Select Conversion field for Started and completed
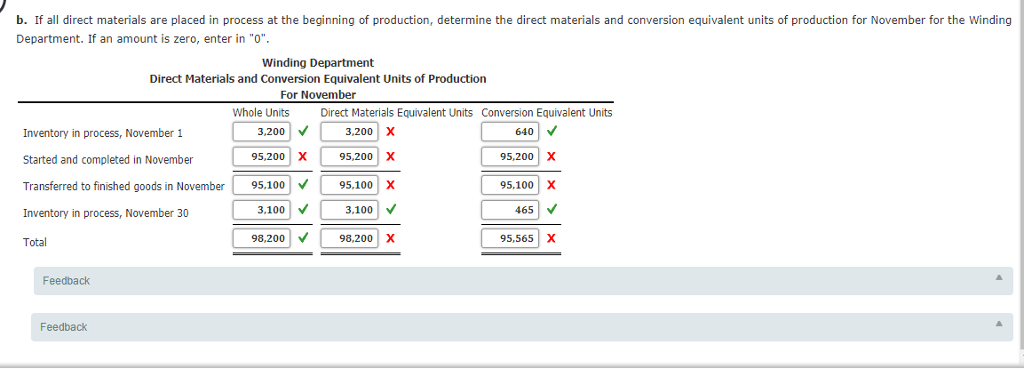Screen dimensions: 1024x369 pyautogui.click(x=510, y=157)
